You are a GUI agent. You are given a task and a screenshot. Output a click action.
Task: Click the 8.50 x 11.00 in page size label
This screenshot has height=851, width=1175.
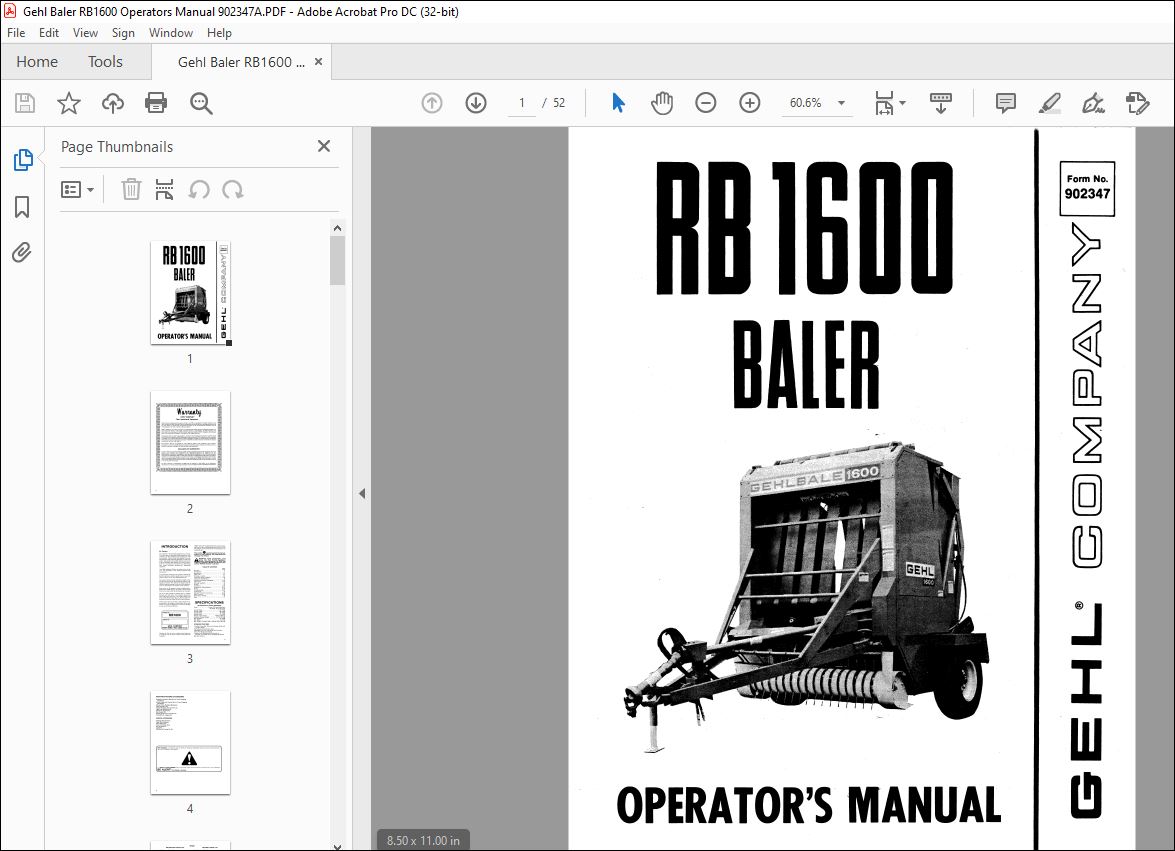click(423, 841)
